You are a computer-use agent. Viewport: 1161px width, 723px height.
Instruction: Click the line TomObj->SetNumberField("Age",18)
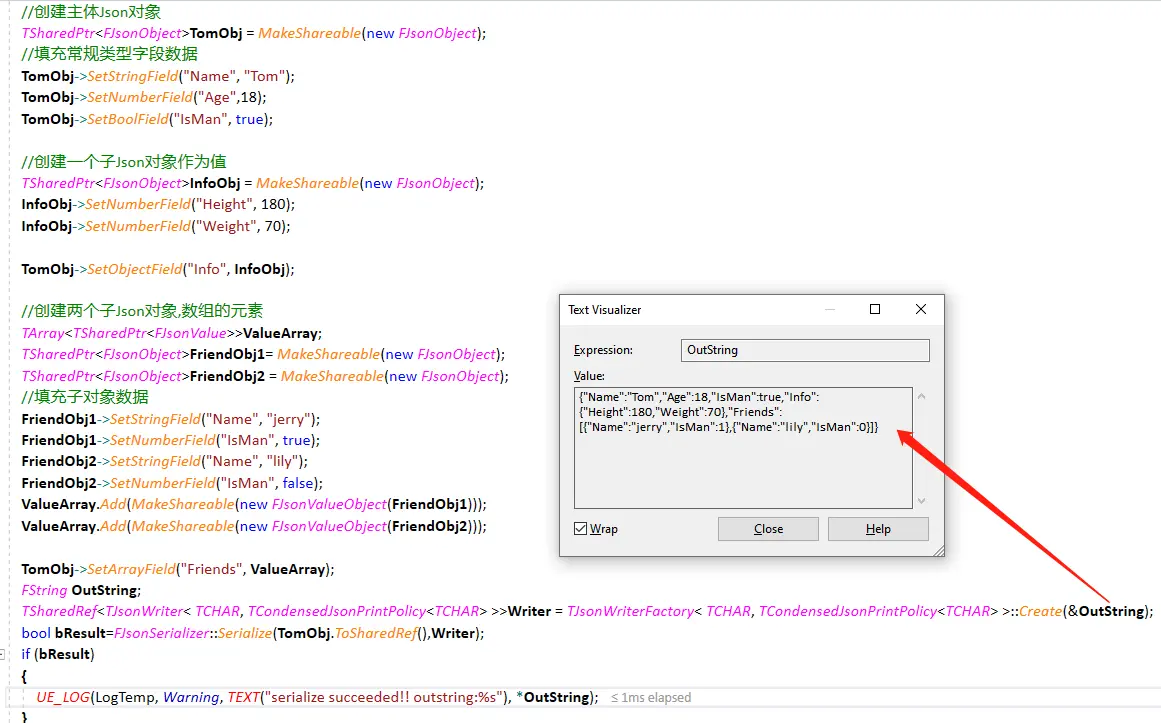[144, 97]
